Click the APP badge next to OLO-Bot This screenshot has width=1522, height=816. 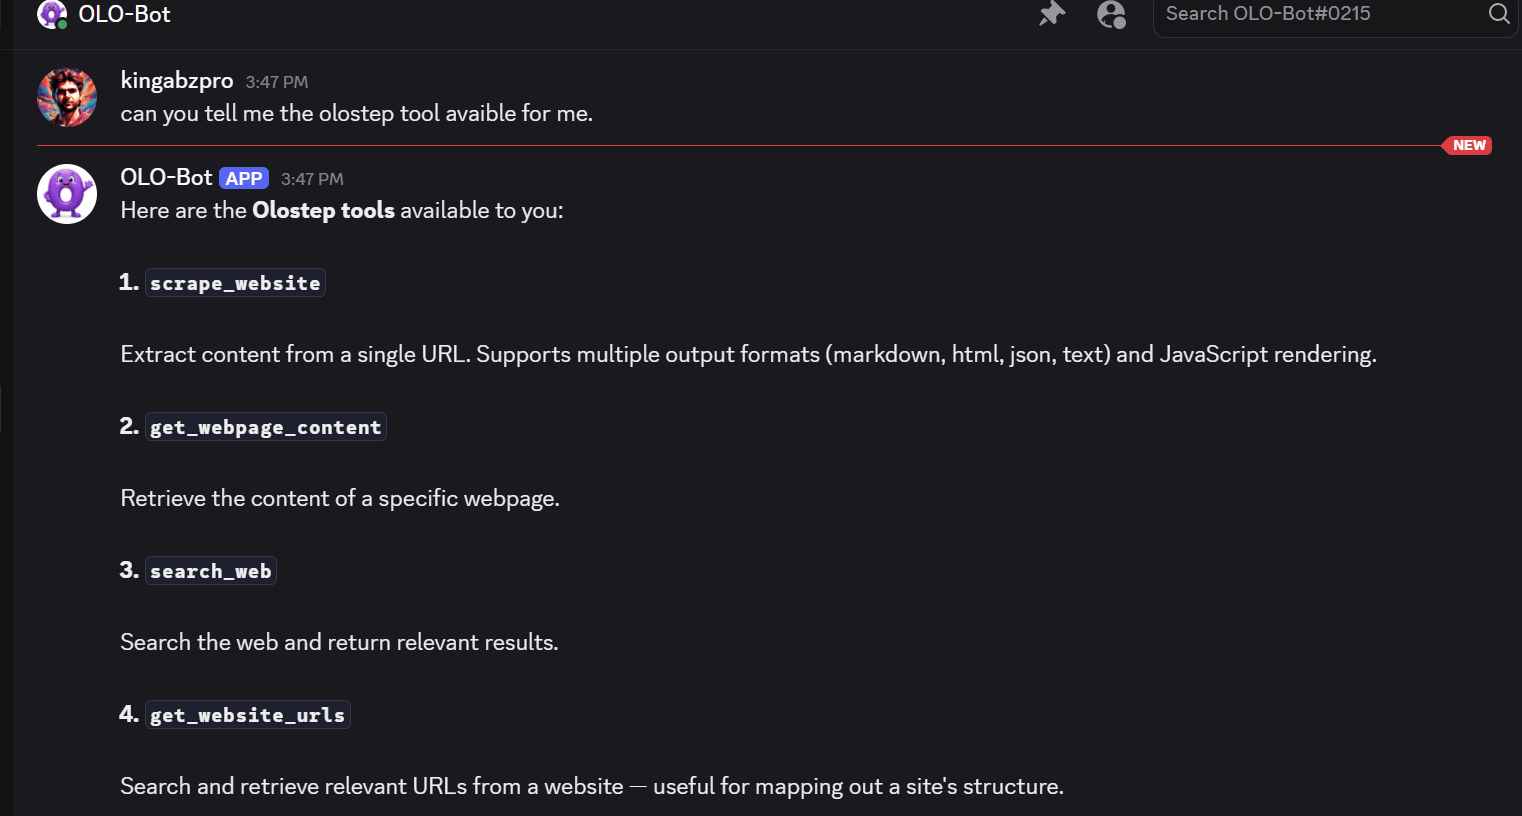coord(244,178)
